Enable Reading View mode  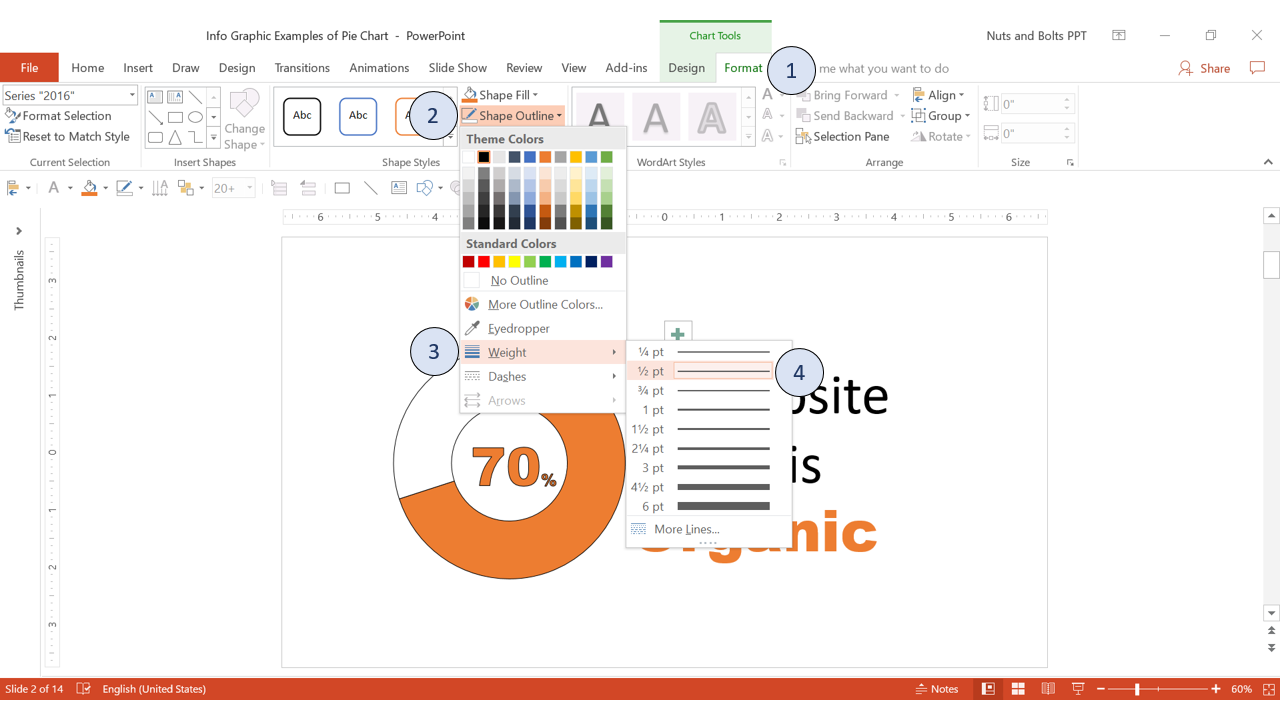click(1048, 689)
